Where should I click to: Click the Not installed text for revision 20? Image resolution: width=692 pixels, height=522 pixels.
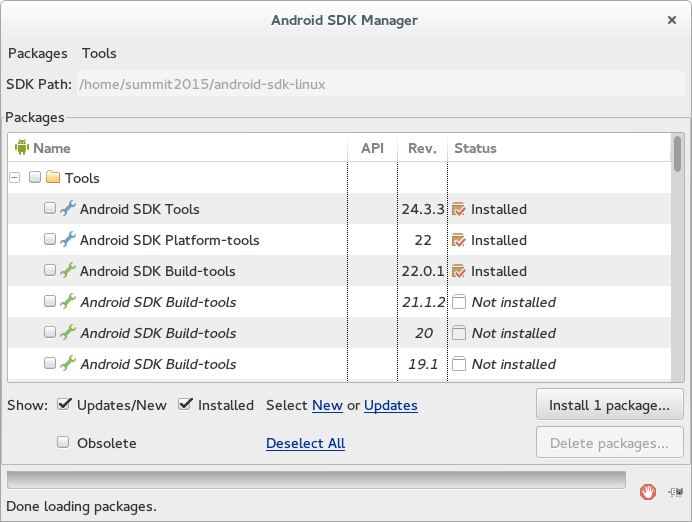[514, 333]
